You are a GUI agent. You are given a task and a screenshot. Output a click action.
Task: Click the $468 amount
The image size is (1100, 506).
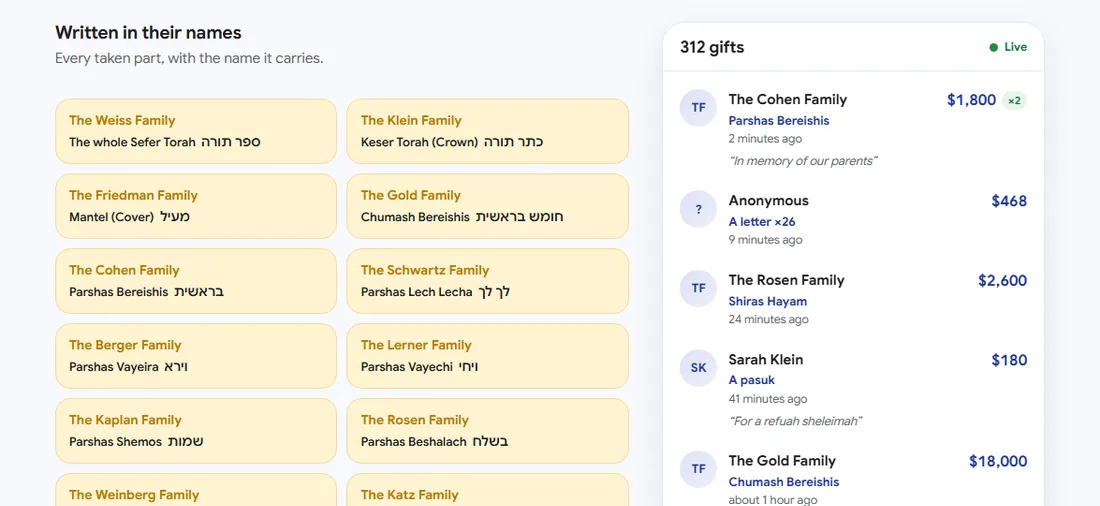[x=1009, y=201]
